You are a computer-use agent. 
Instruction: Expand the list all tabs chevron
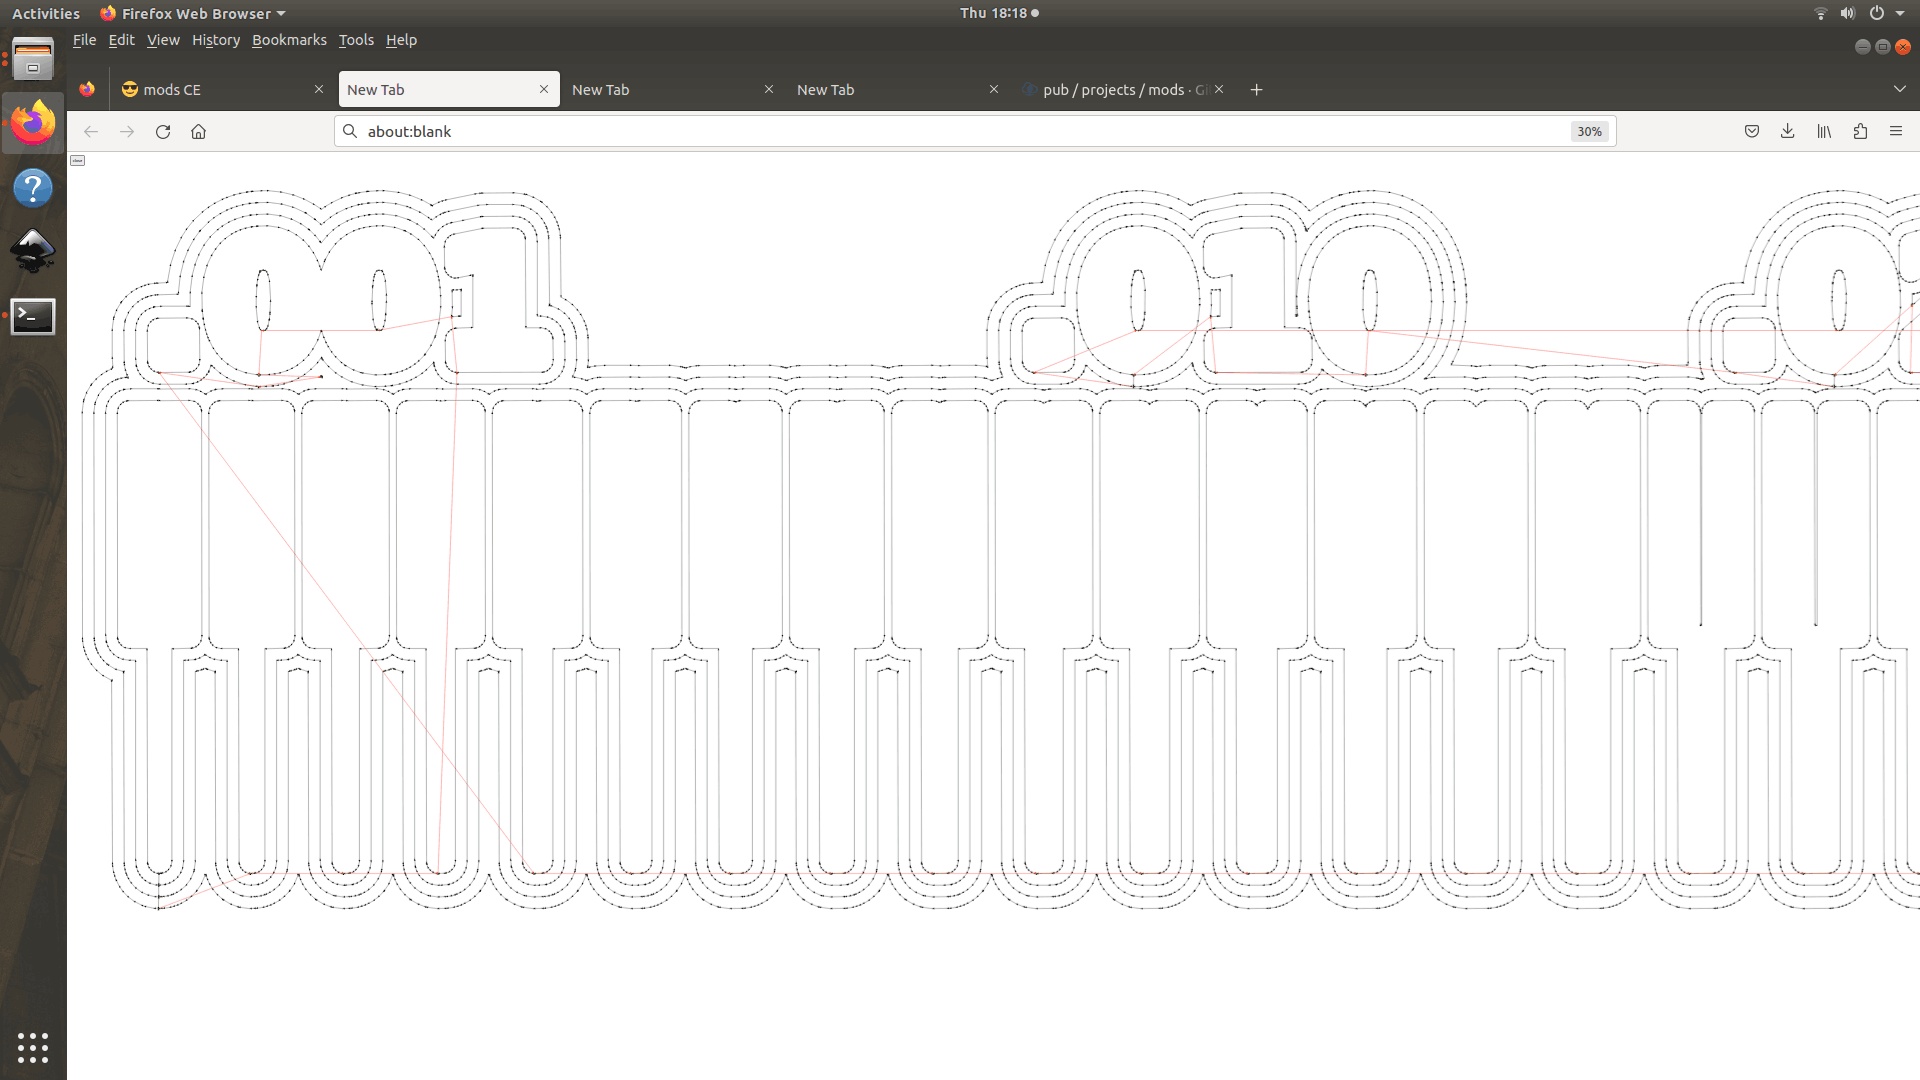click(x=1899, y=89)
